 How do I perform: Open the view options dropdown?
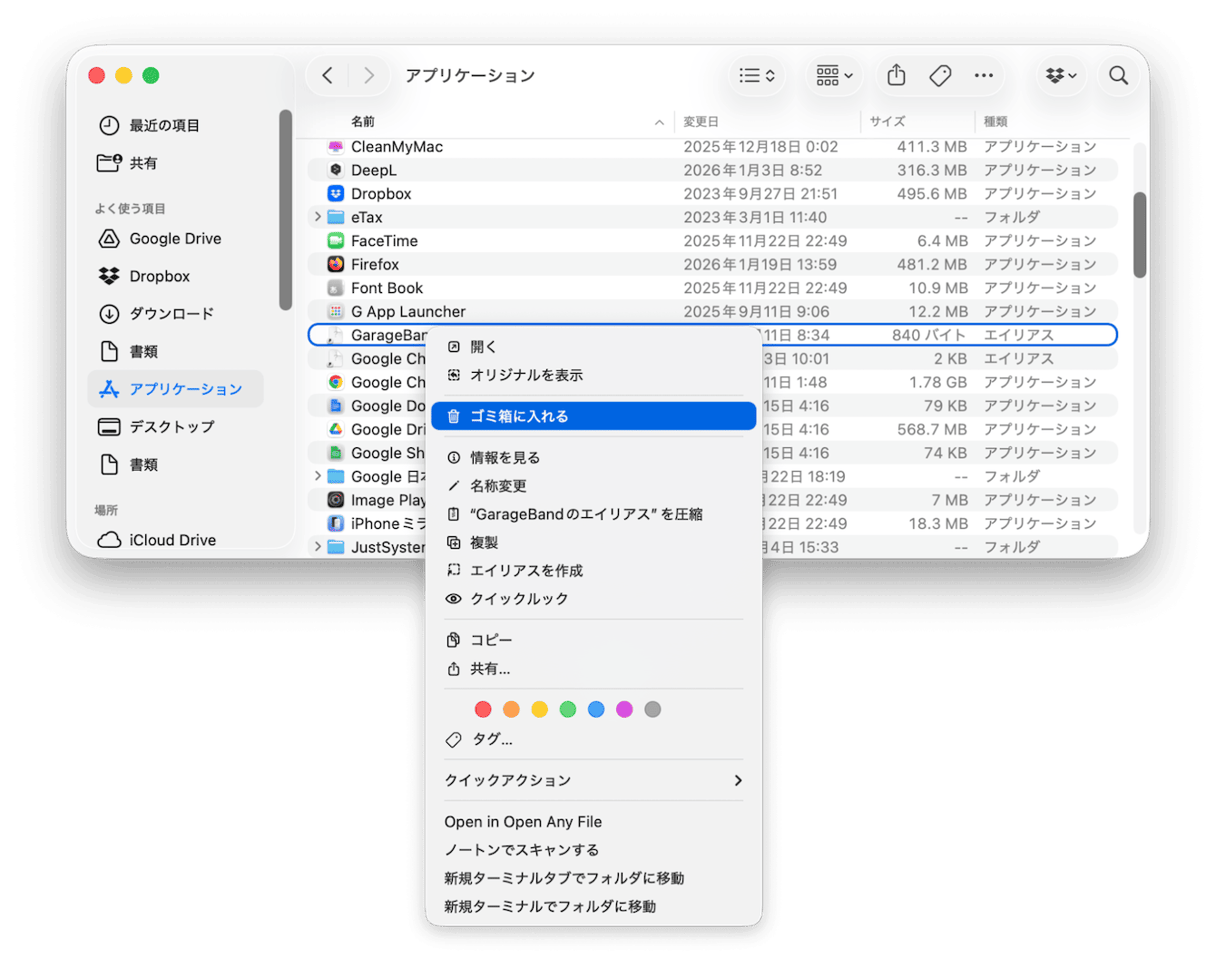click(757, 75)
